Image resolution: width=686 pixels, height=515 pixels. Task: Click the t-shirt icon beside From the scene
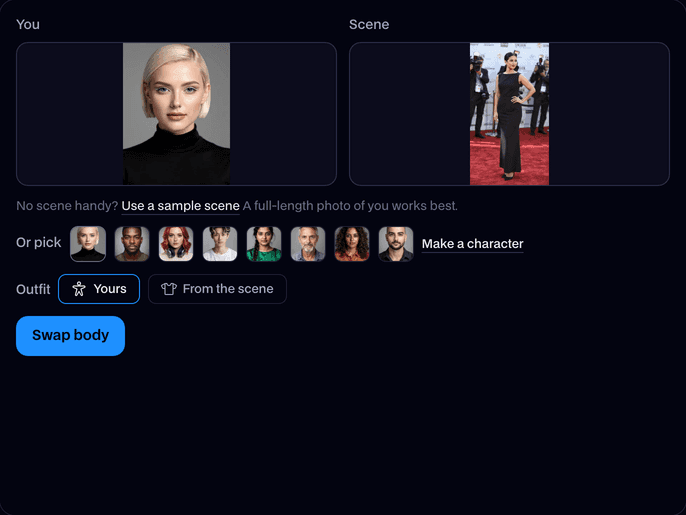pyautogui.click(x=169, y=289)
